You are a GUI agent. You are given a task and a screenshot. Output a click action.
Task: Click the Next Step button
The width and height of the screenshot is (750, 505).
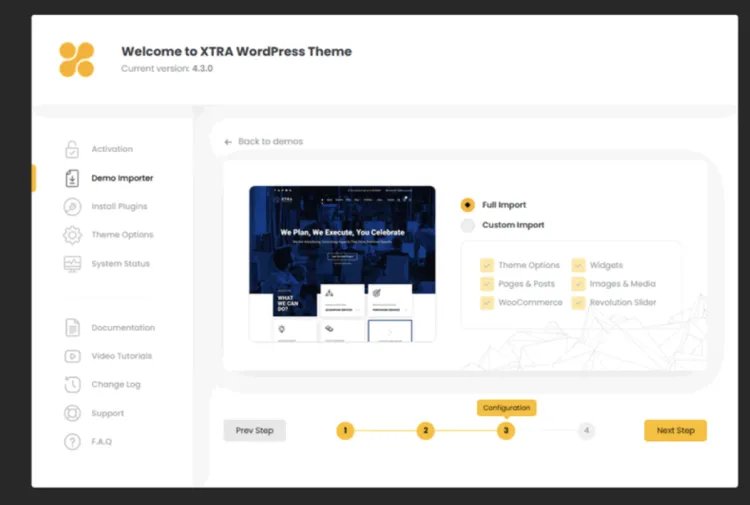click(675, 430)
